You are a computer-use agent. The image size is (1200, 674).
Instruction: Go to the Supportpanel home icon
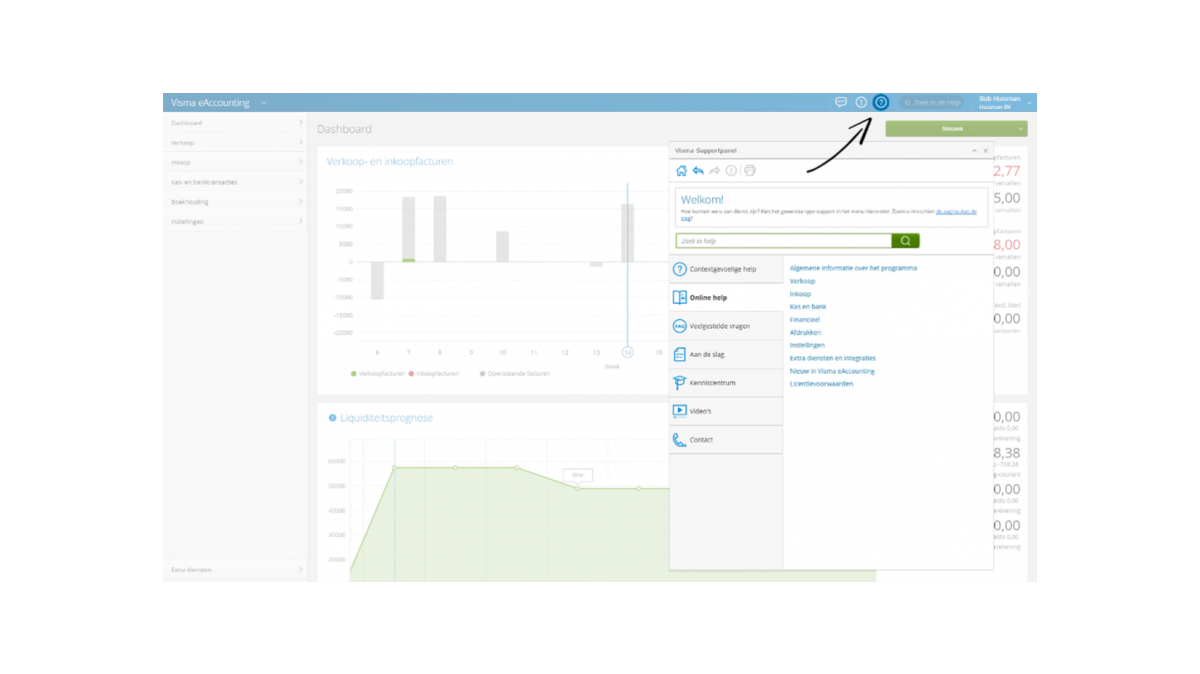681,171
